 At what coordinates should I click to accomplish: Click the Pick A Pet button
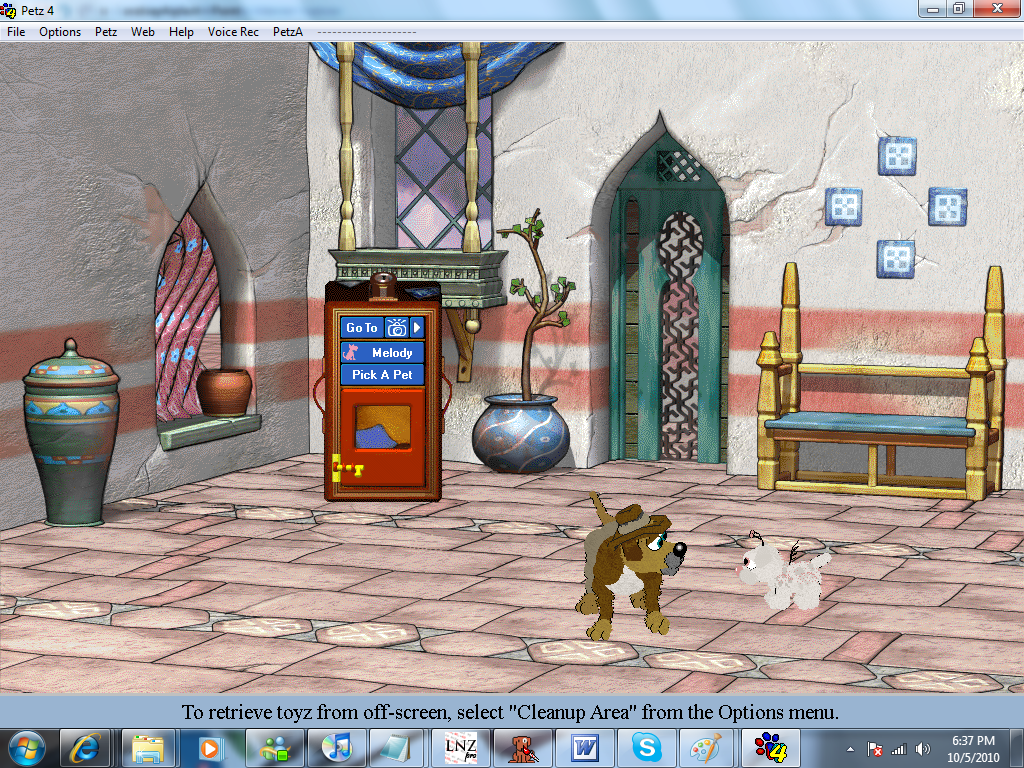pos(383,375)
